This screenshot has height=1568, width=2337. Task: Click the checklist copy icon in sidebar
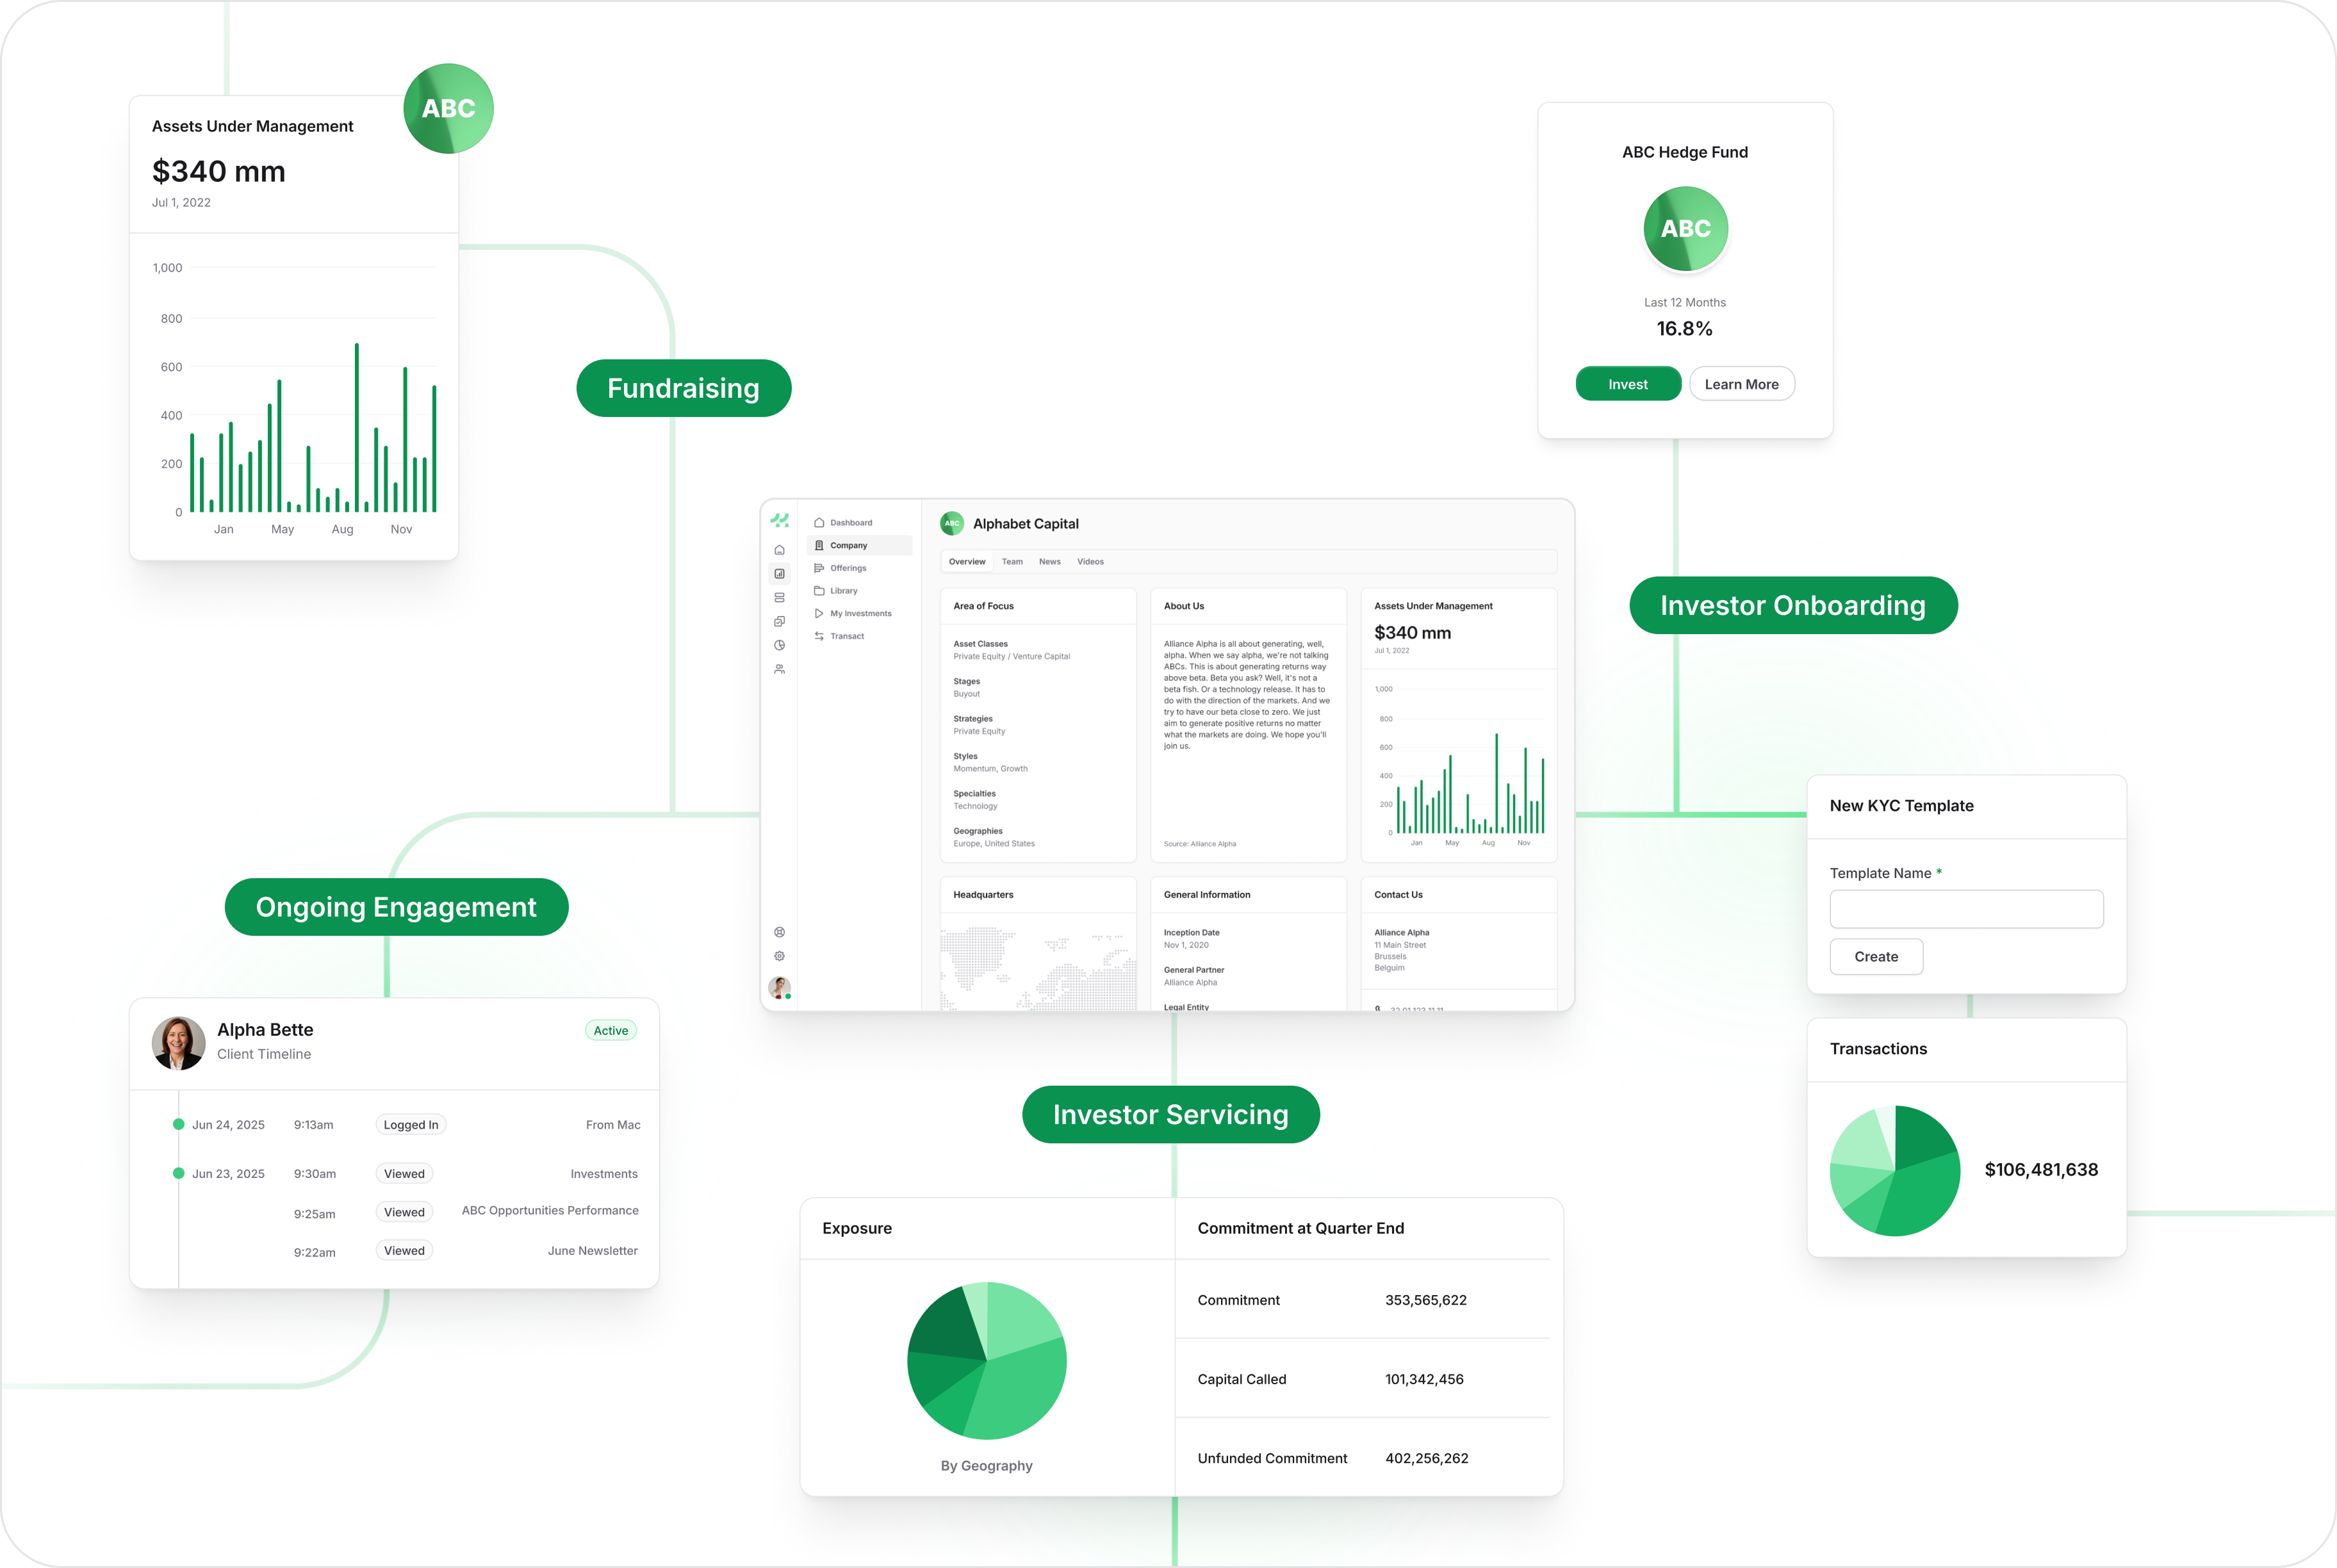pyautogui.click(x=779, y=621)
